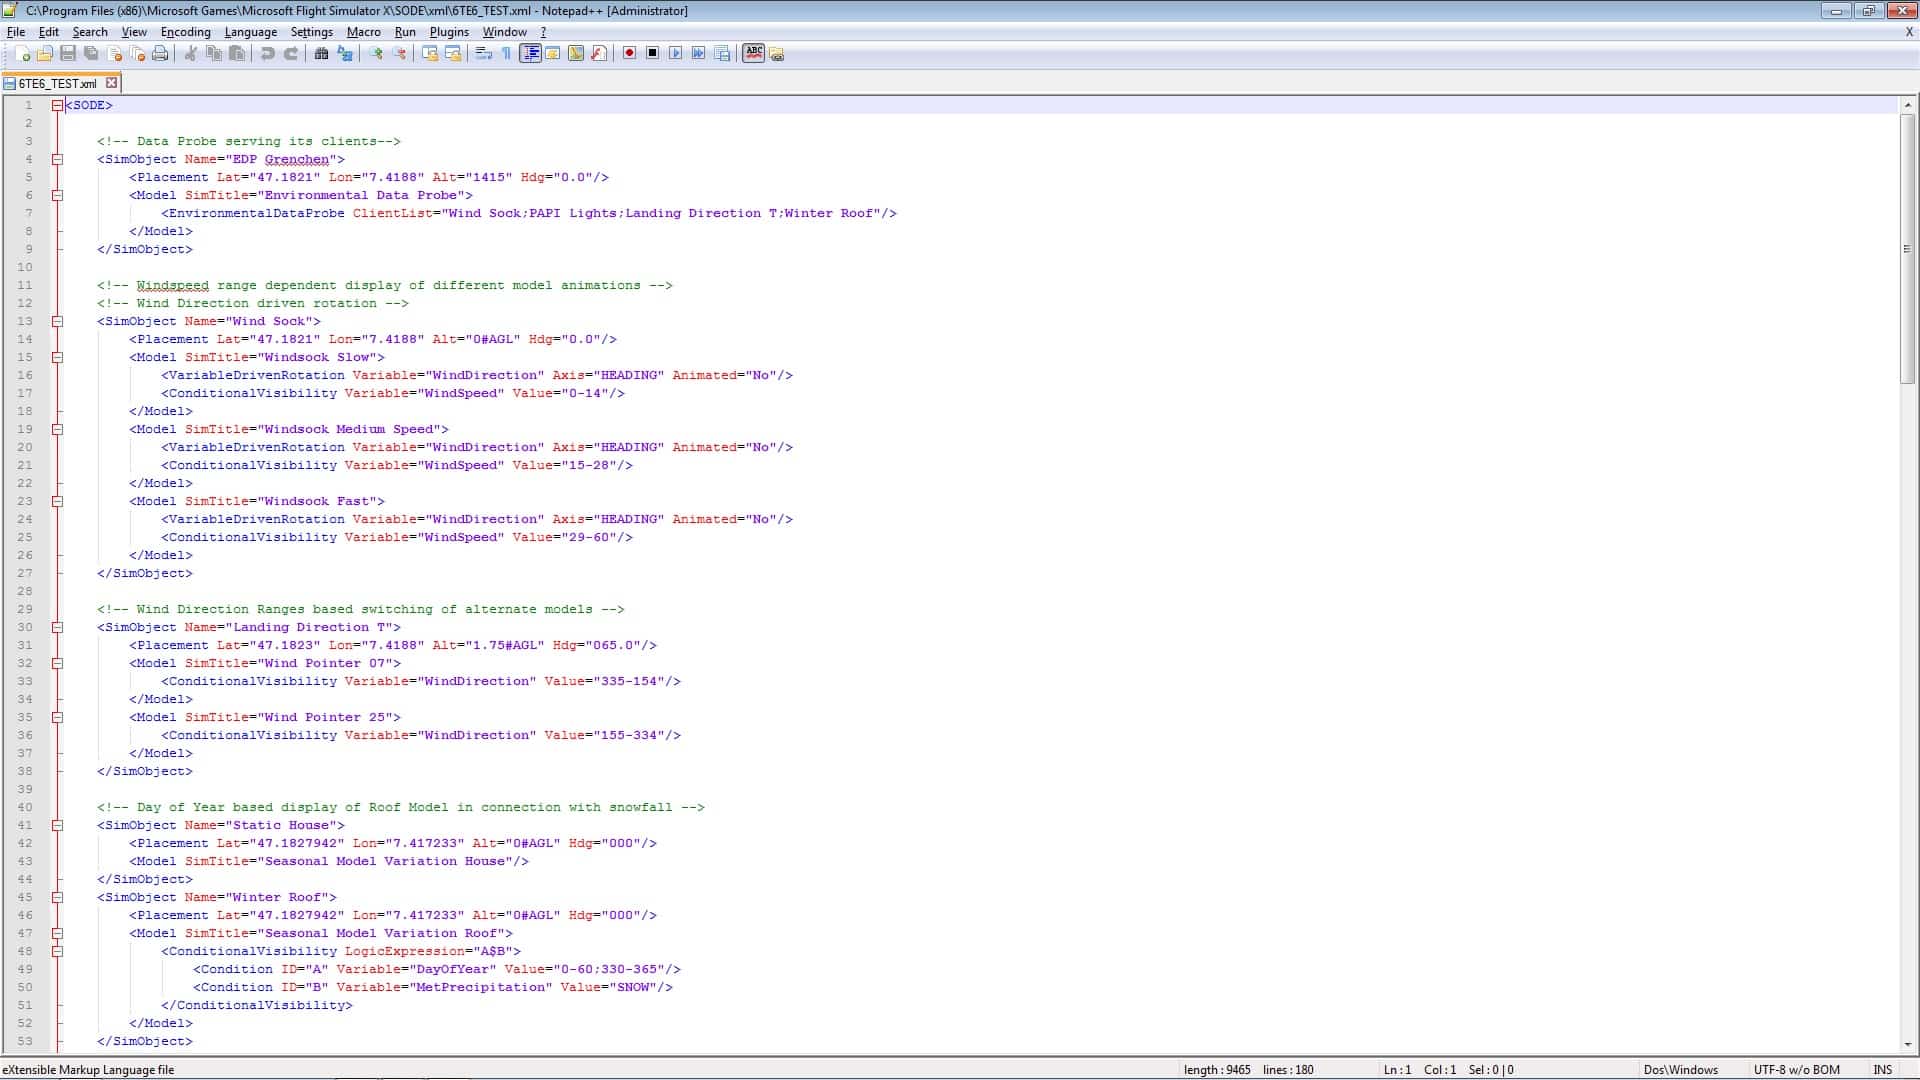Image resolution: width=1920 pixels, height=1080 pixels.
Task: Collapse the Wind Sock SimObject fold
Action: pos(57,321)
